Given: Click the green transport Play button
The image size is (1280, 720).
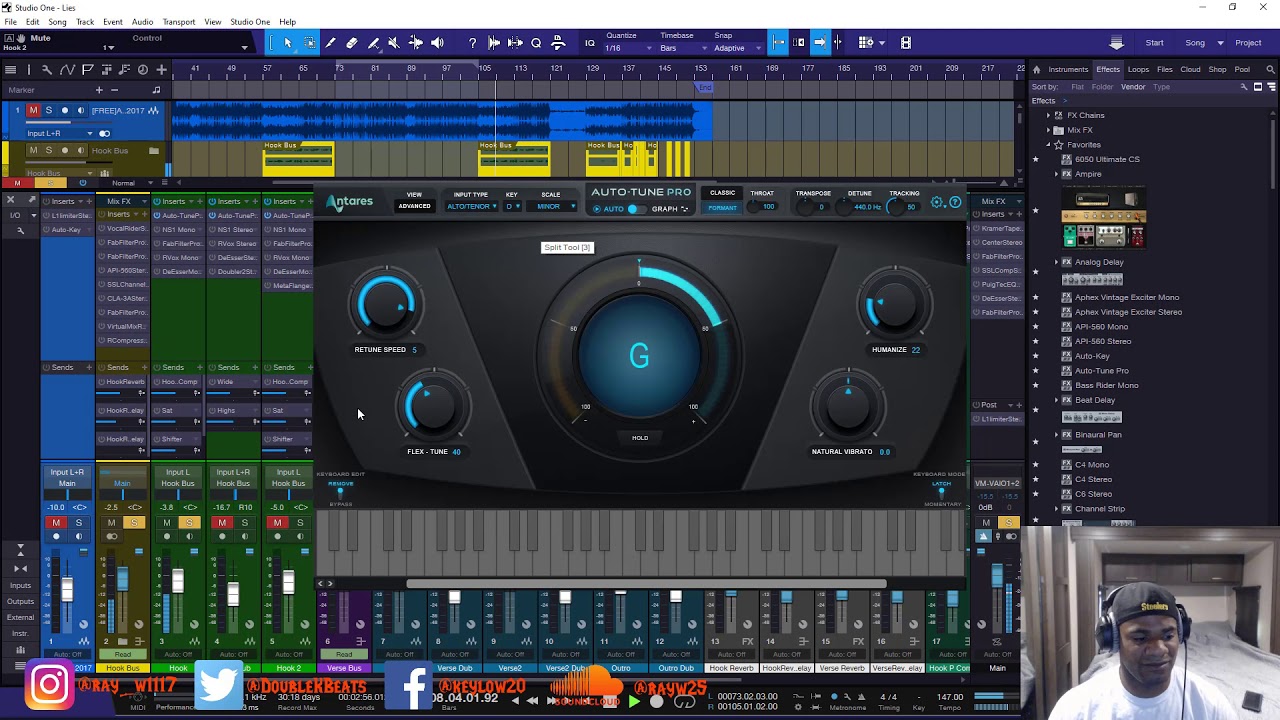Looking at the screenshot, I should (x=633, y=702).
